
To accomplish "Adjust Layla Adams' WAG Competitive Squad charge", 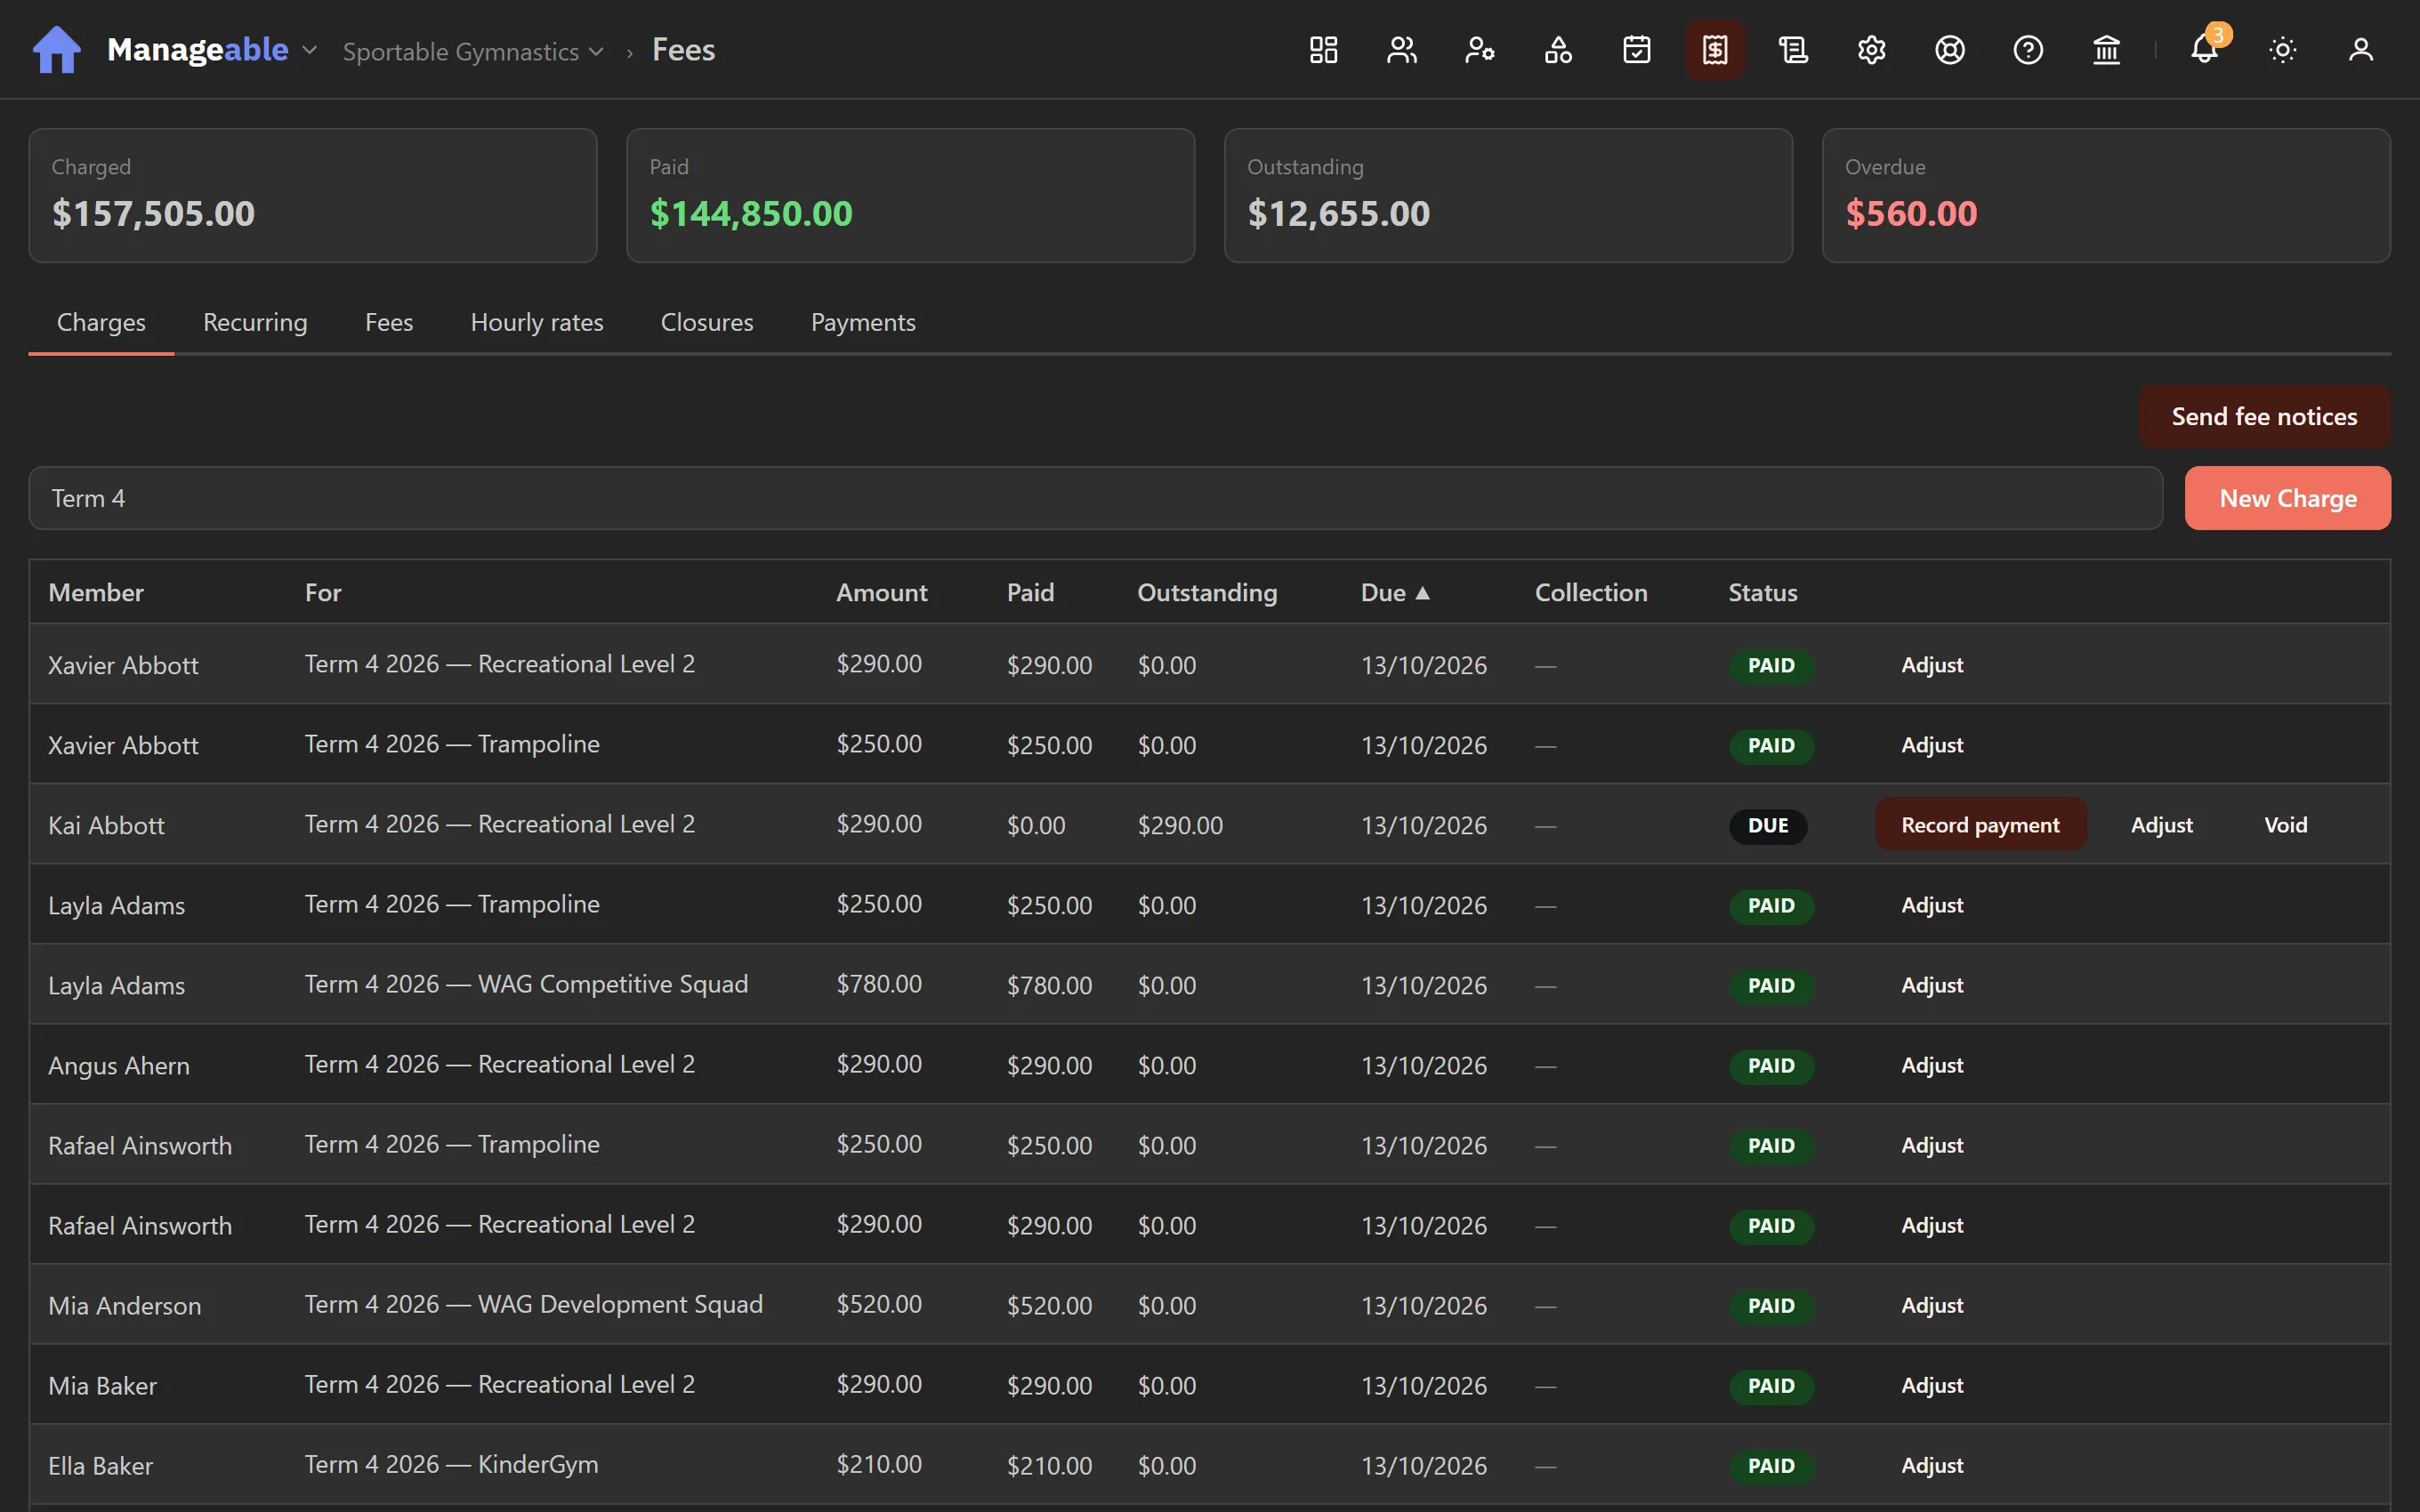I will coord(1932,985).
